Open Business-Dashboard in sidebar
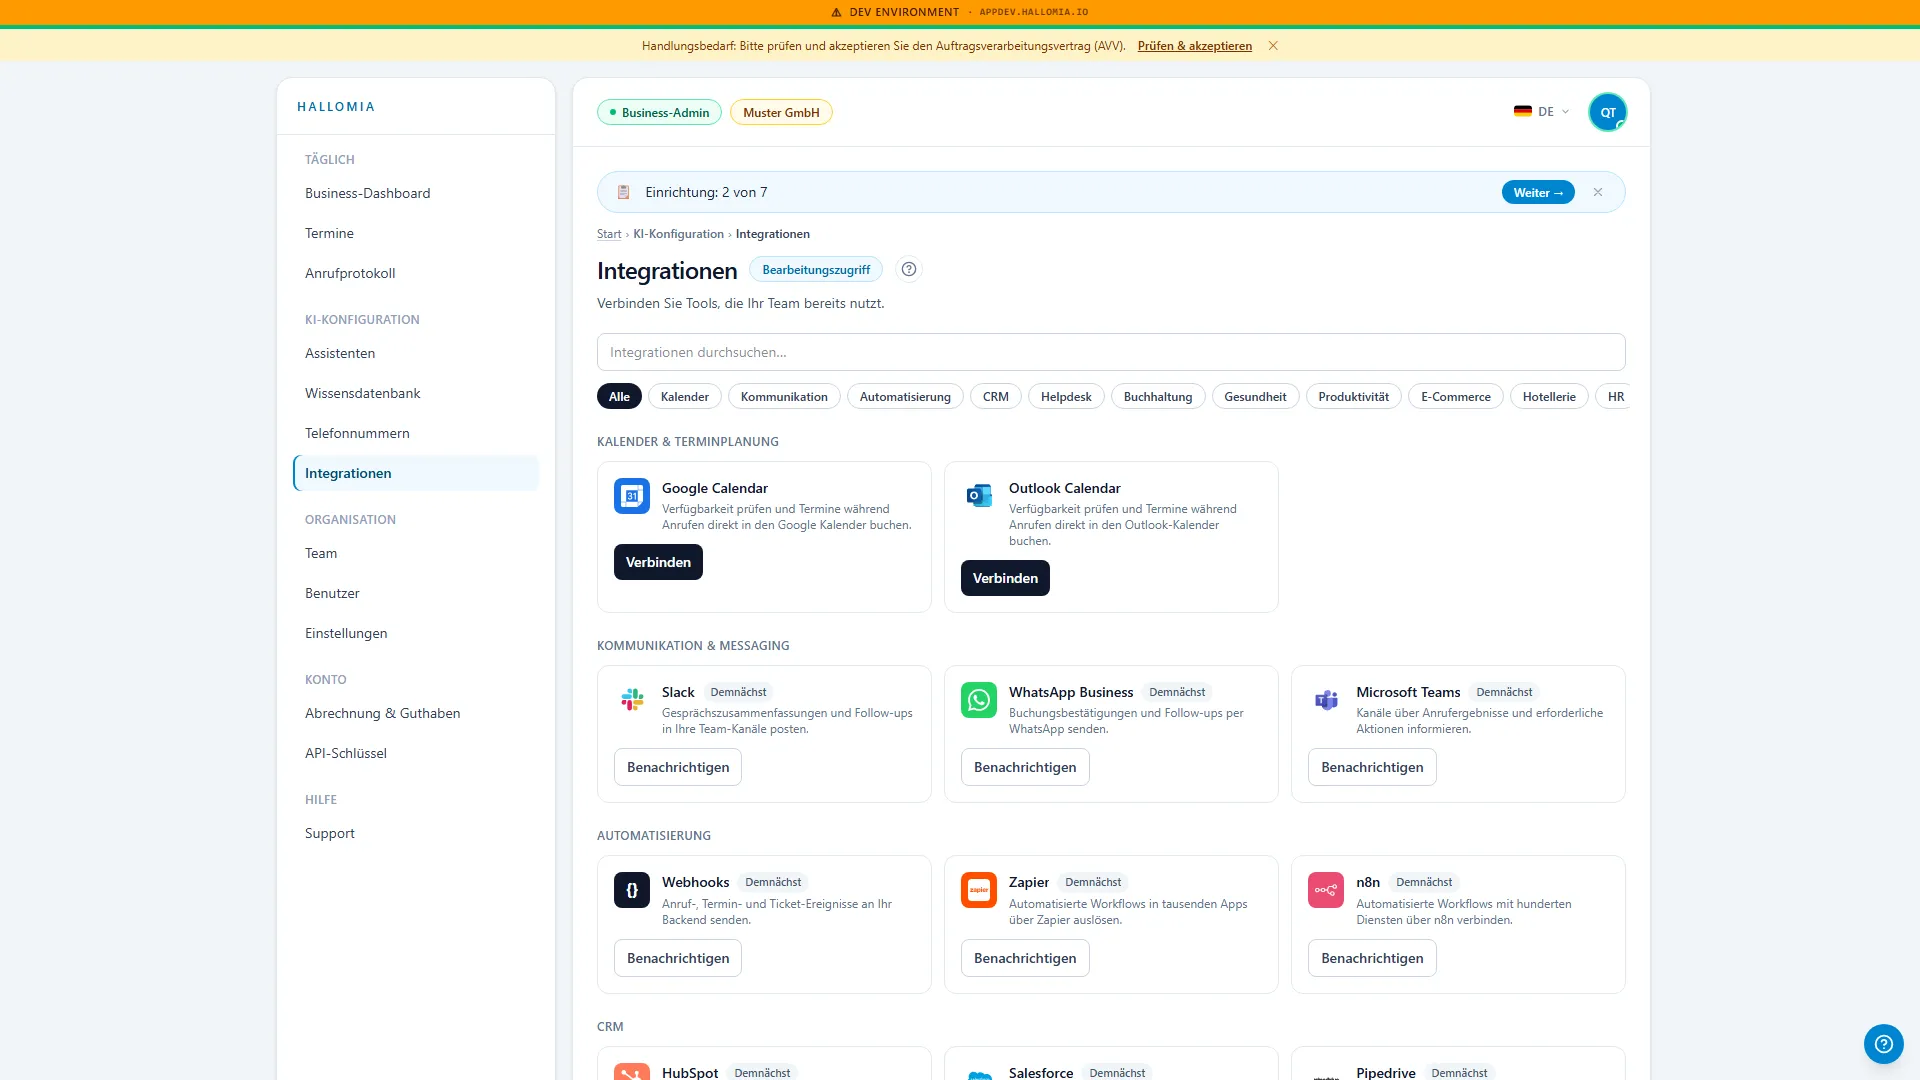This screenshot has height=1080, width=1920. click(x=416, y=193)
